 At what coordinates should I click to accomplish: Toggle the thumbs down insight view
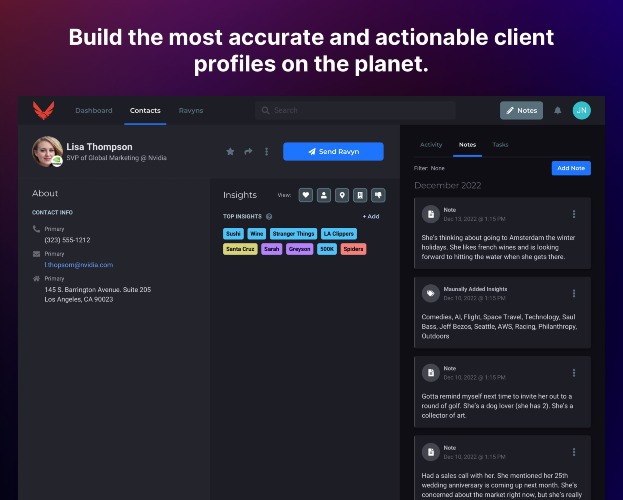coord(378,195)
